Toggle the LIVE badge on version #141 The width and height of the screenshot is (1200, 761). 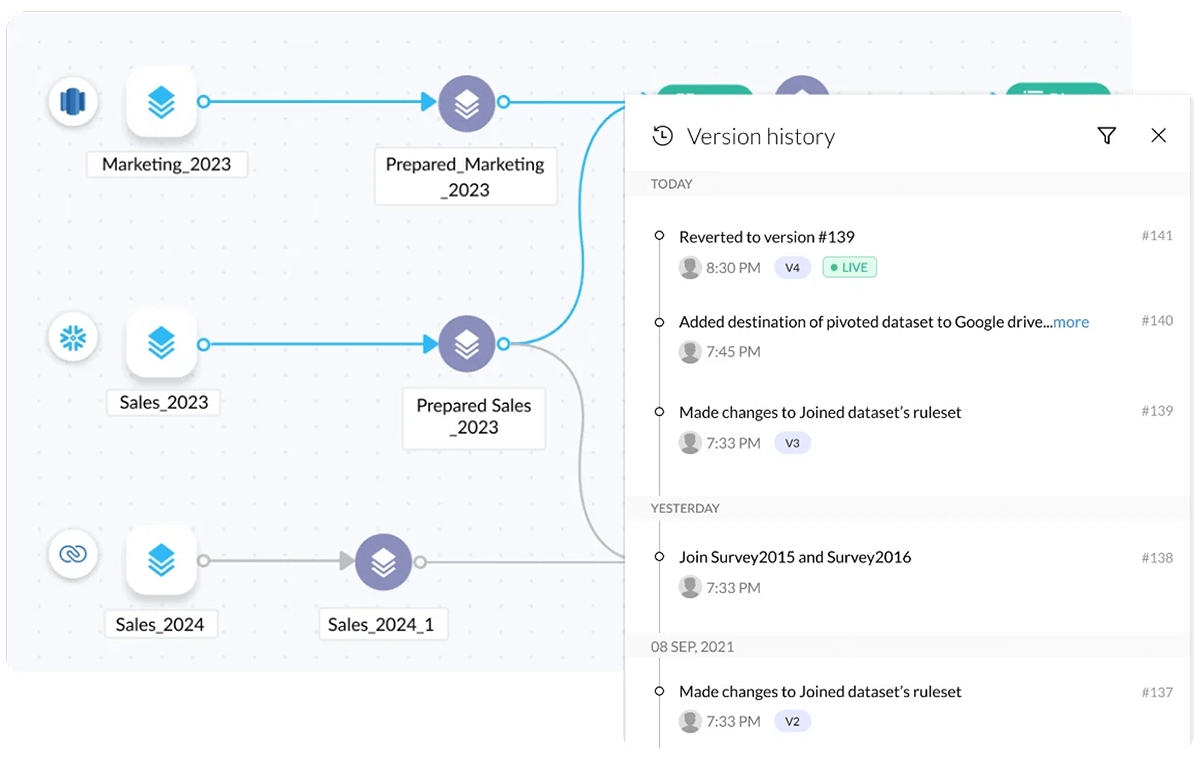(849, 267)
